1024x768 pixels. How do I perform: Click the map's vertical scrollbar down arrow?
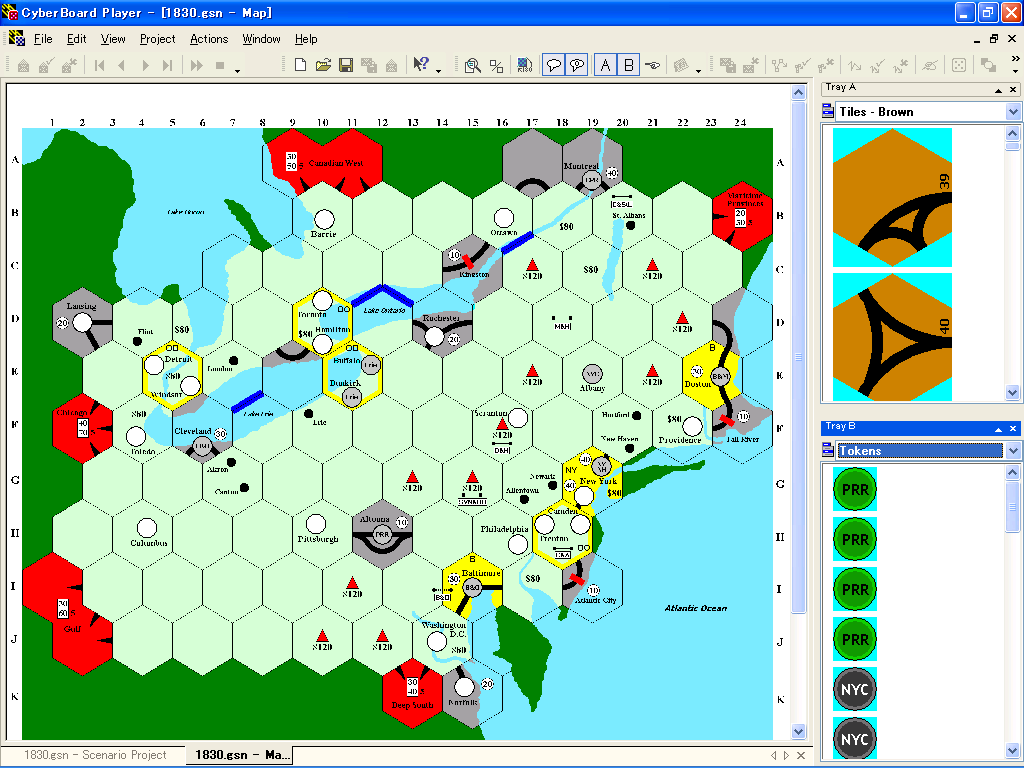[x=799, y=731]
